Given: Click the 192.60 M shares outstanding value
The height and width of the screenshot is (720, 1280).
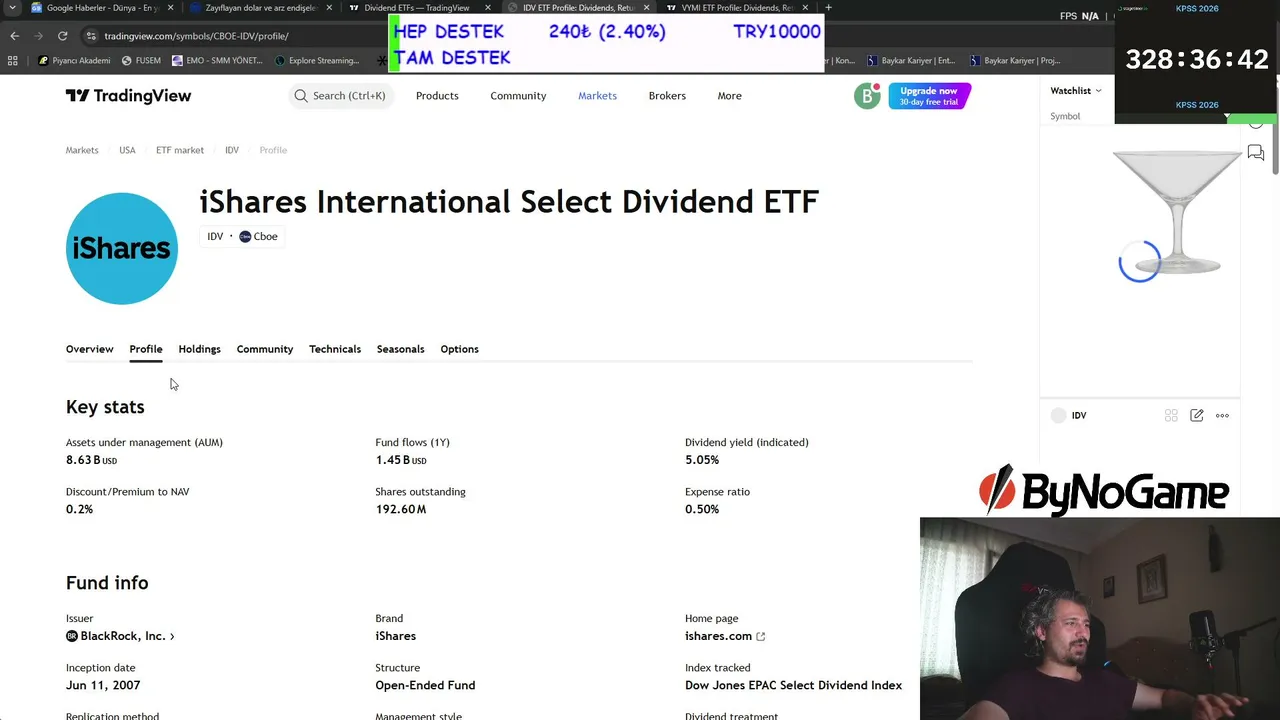Looking at the screenshot, I should point(401,509).
